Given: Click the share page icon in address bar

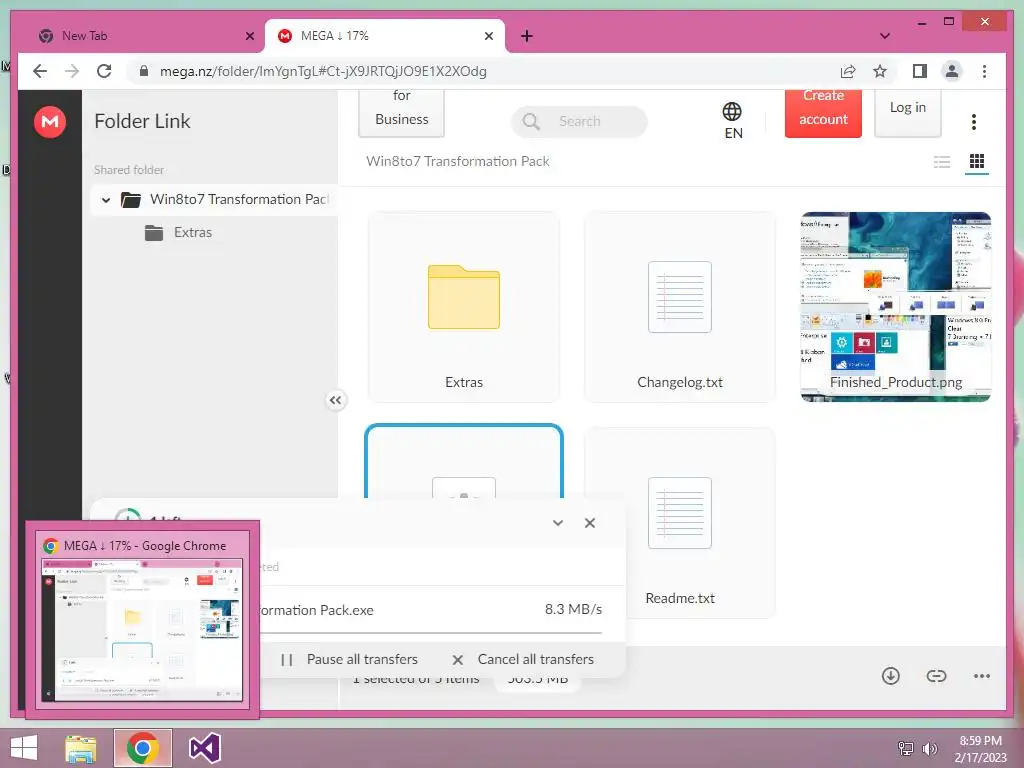Looking at the screenshot, I should [848, 71].
